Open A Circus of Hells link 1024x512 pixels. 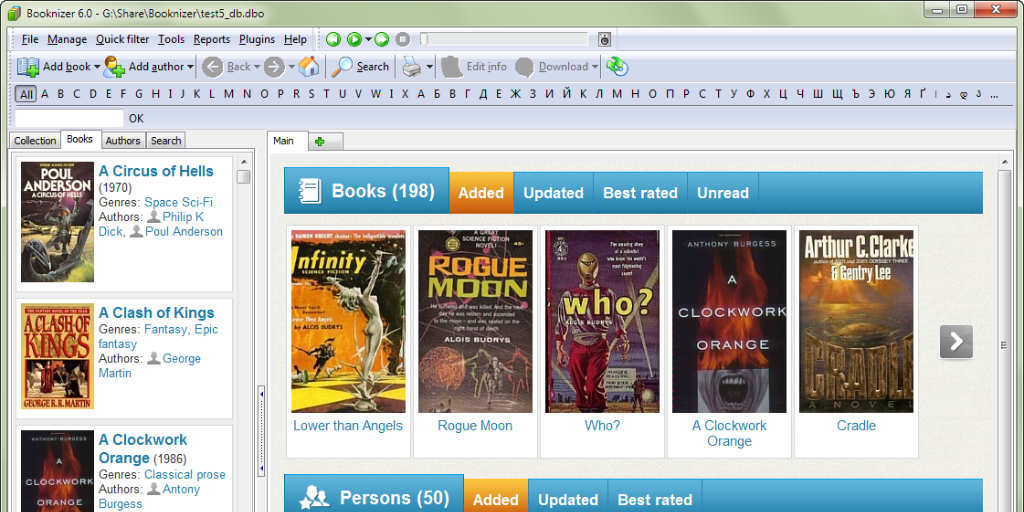tap(156, 171)
